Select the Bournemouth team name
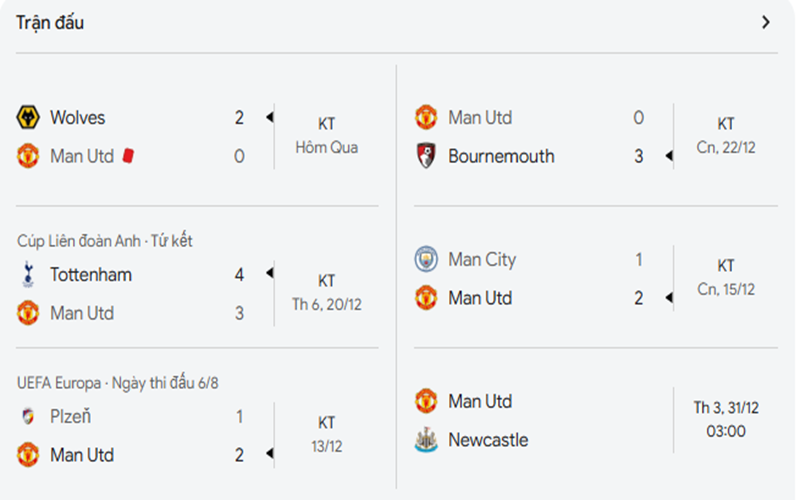 point(501,156)
